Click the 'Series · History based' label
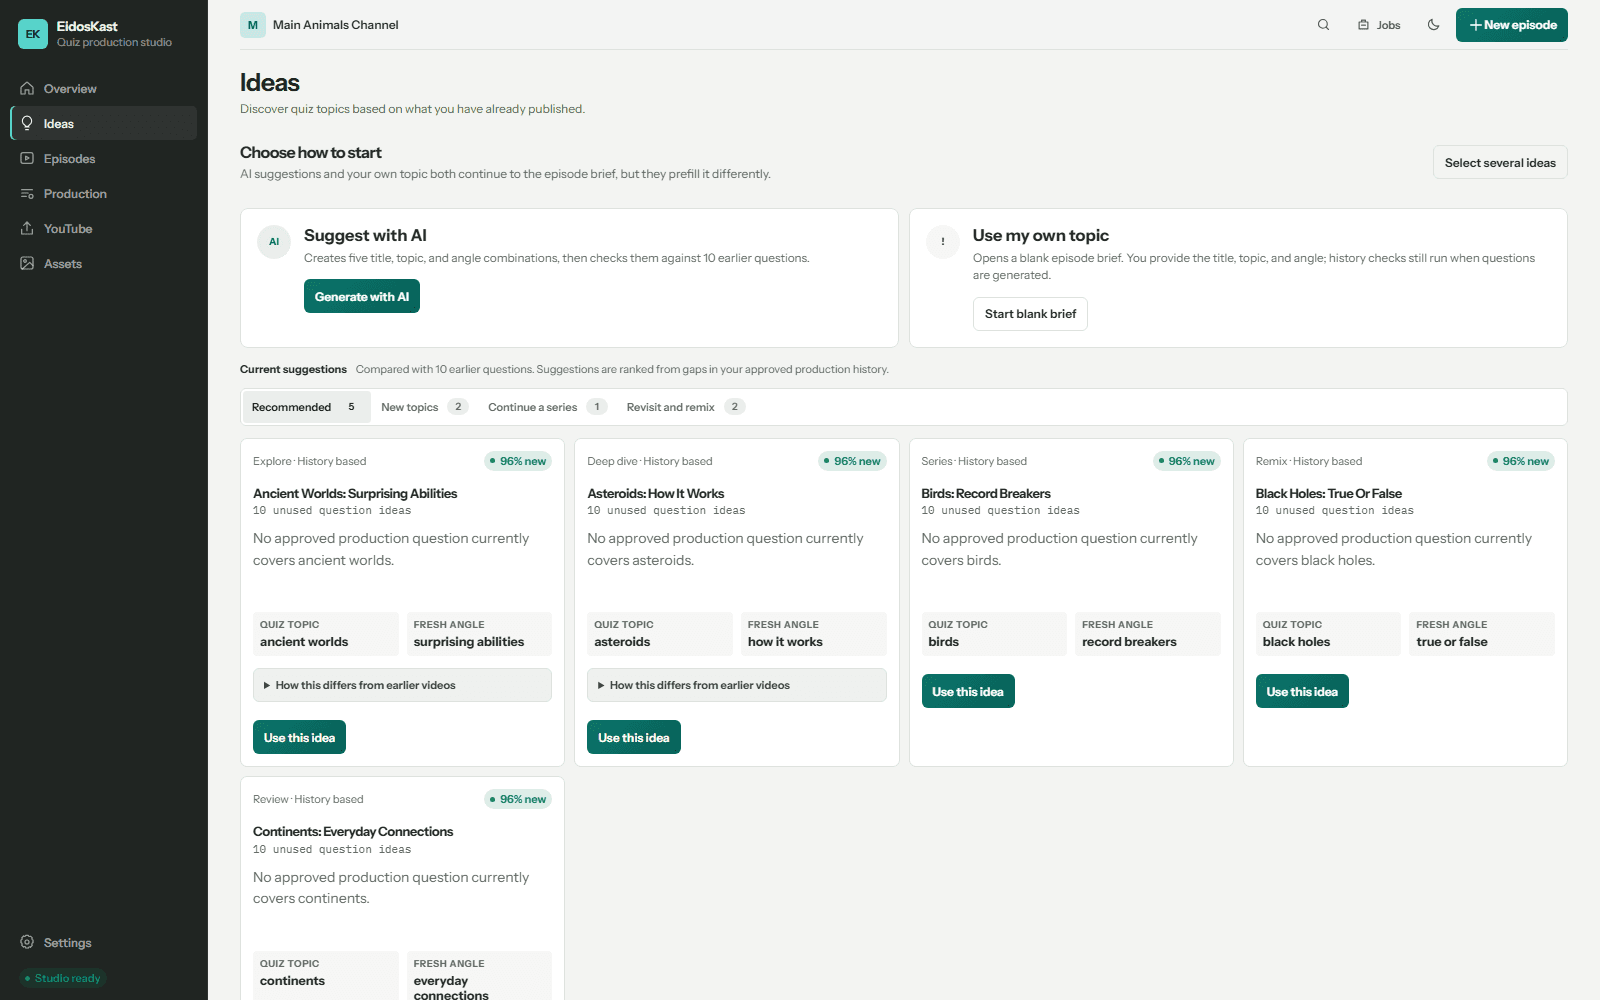This screenshot has height=1000, width=1600. pos(974,461)
